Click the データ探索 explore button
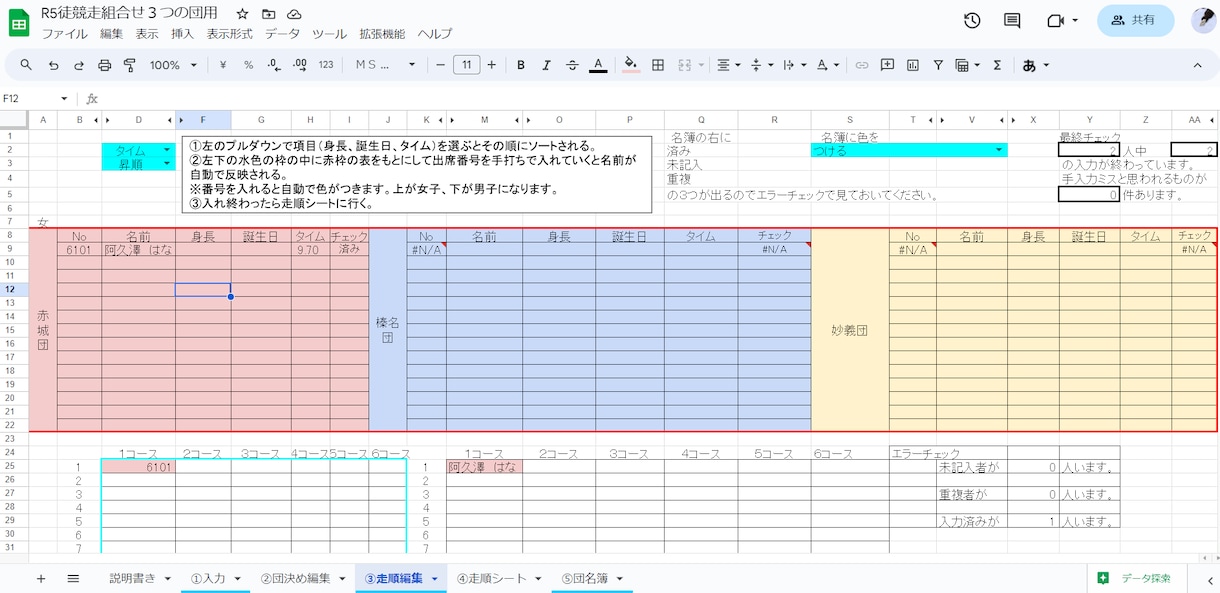 pyautogui.click(x=1139, y=578)
